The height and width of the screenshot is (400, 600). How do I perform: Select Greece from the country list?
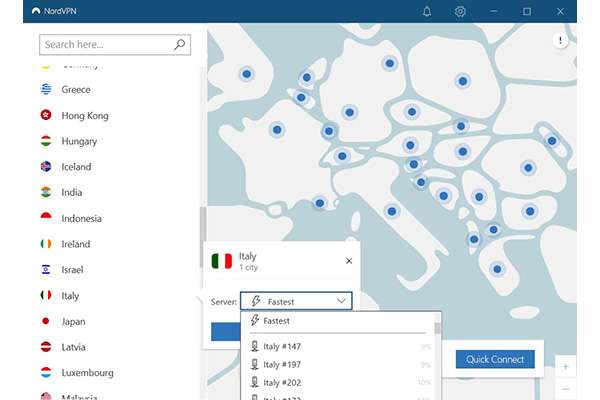76,89
